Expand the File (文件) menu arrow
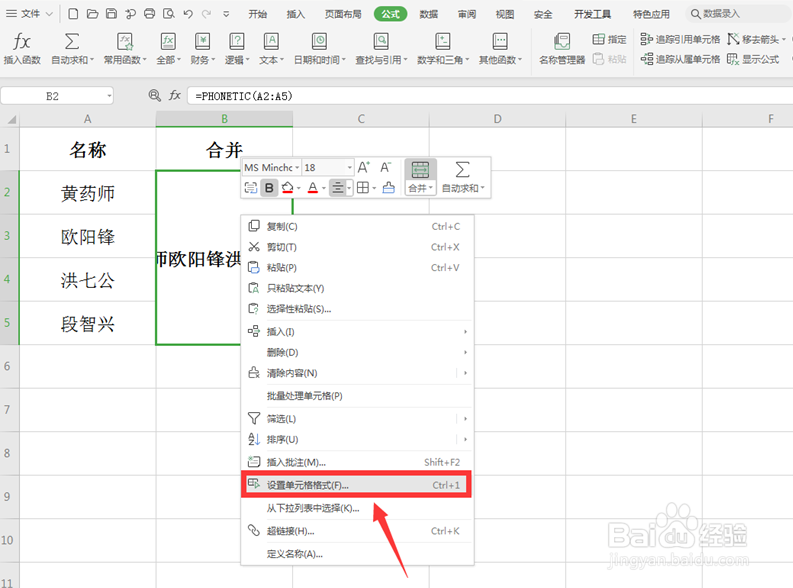793x588 pixels. pos(50,14)
